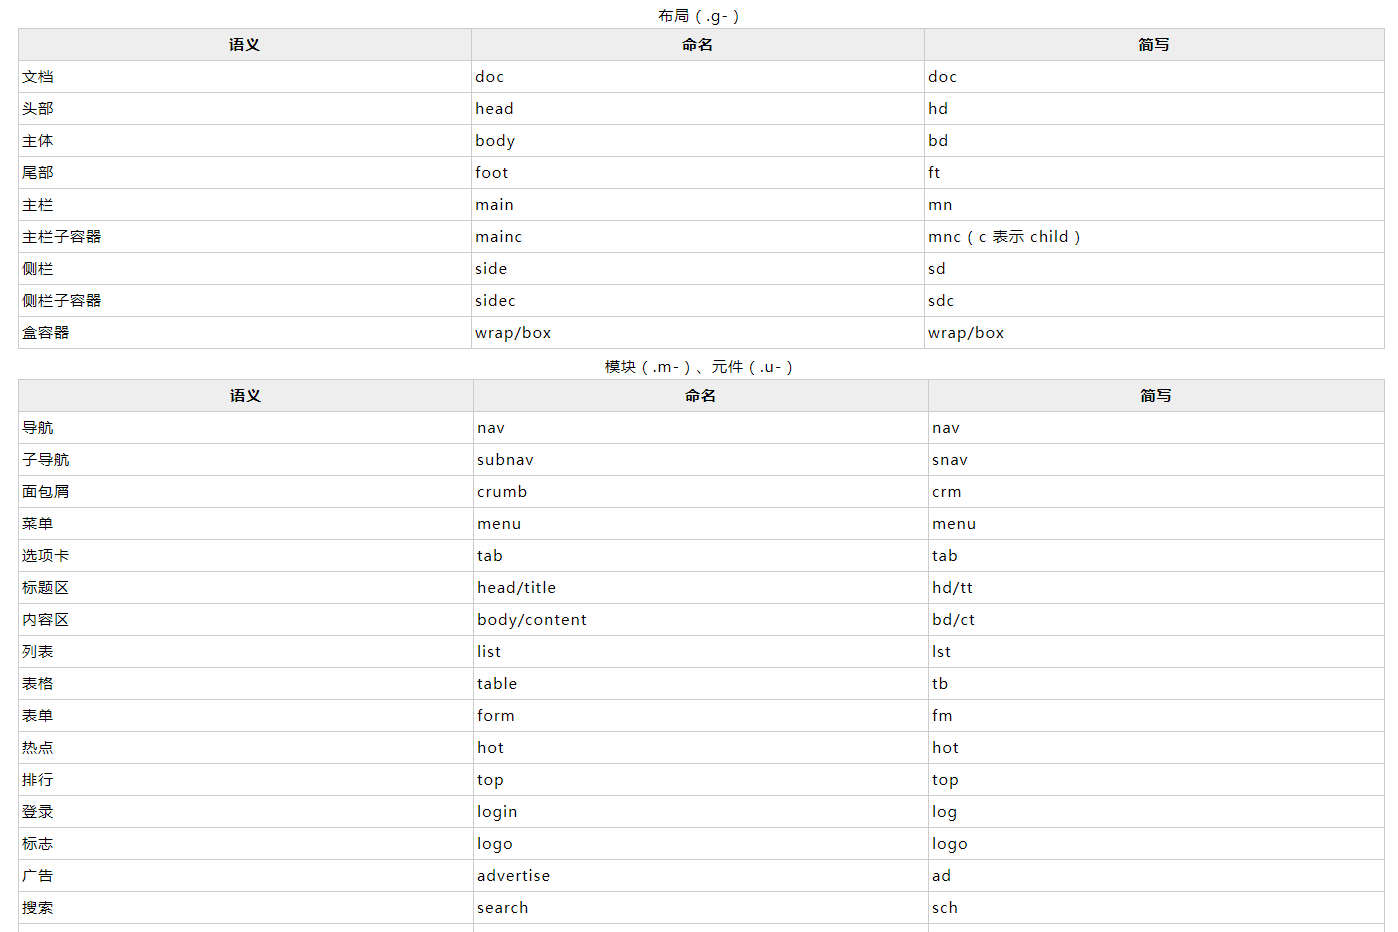Select the "search" naming cell
Viewport: 1398px width, 932px height.
point(502,908)
